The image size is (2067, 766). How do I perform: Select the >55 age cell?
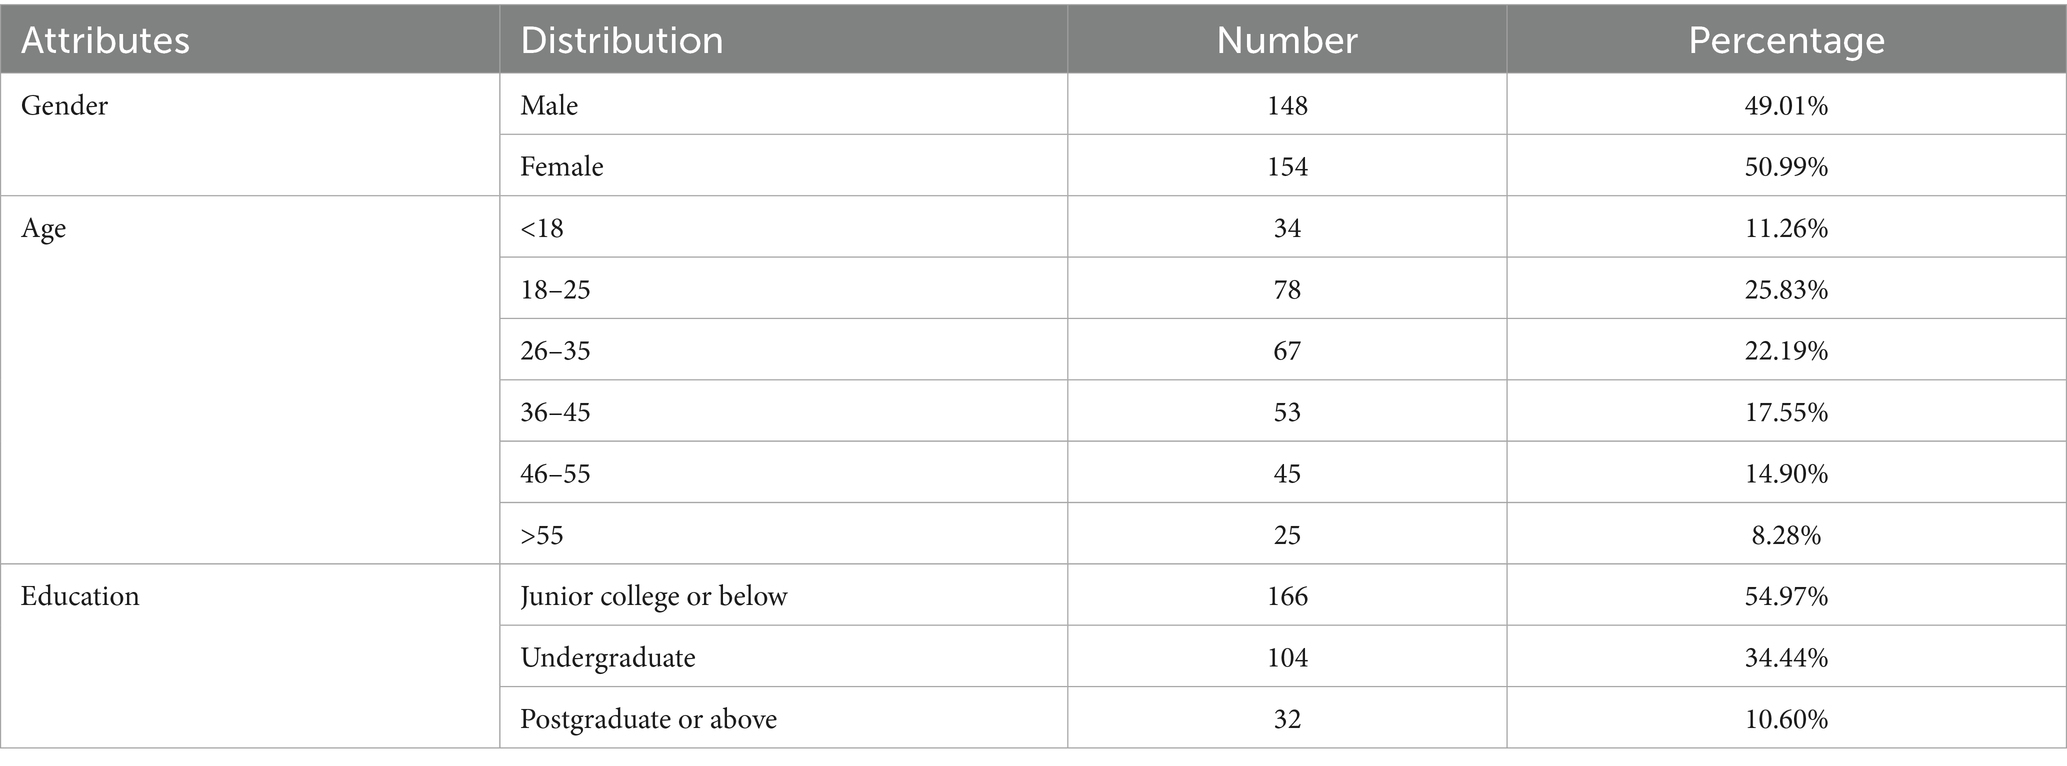[542, 535]
